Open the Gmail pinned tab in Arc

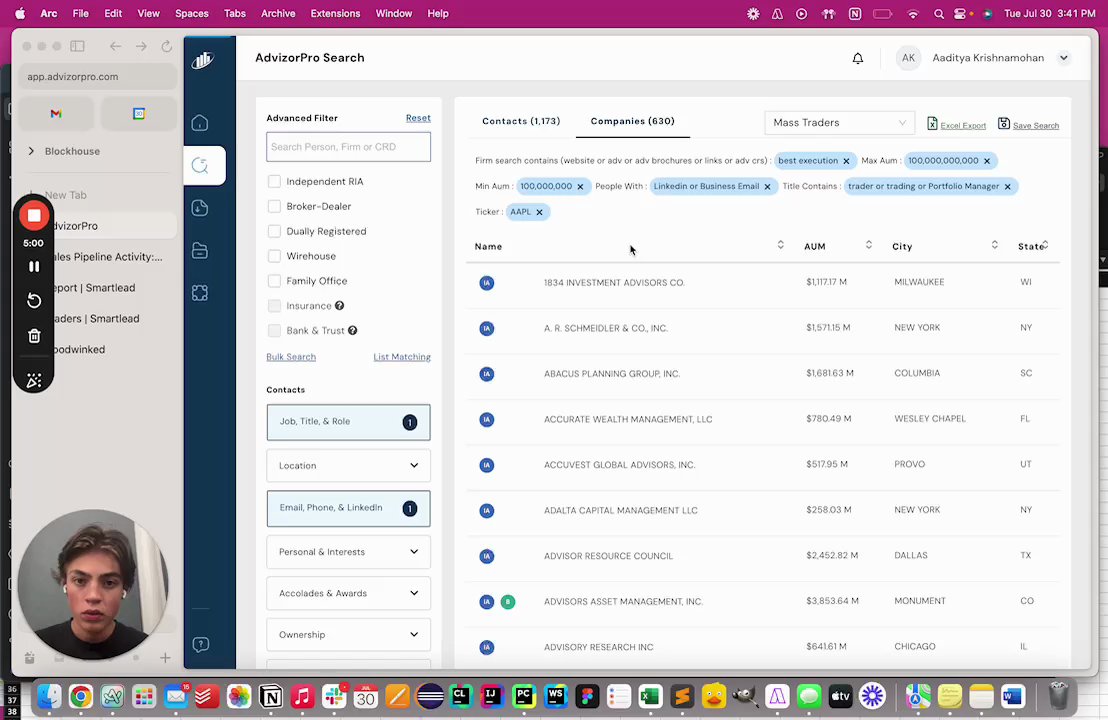56,114
